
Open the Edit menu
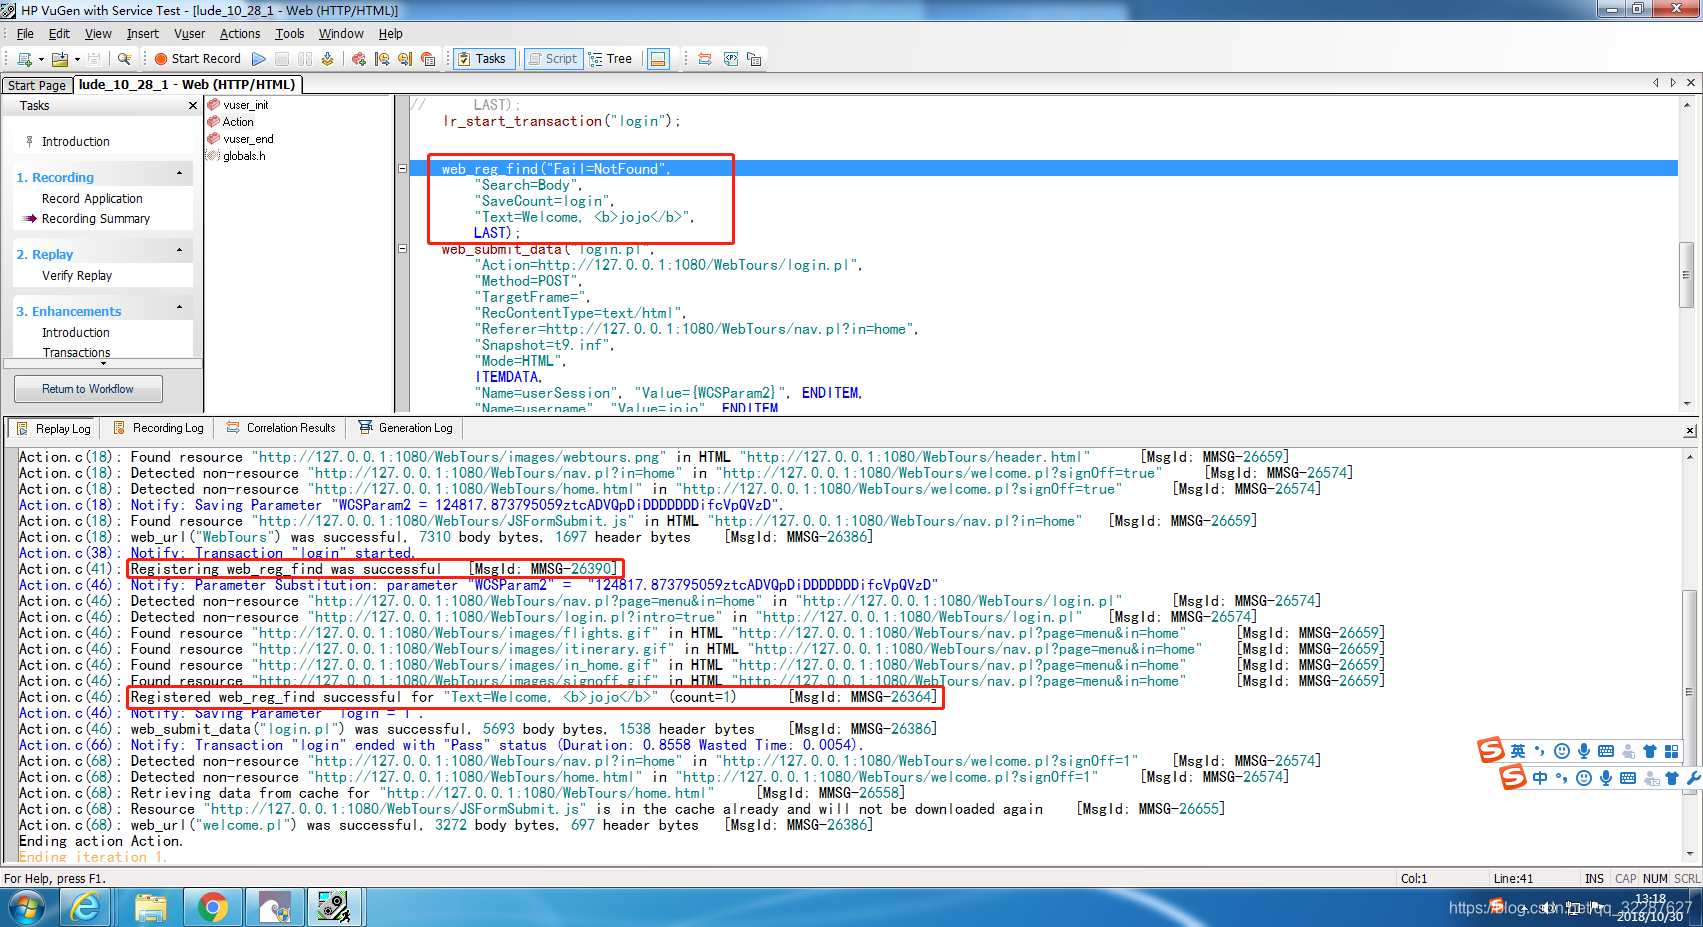[59, 34]
